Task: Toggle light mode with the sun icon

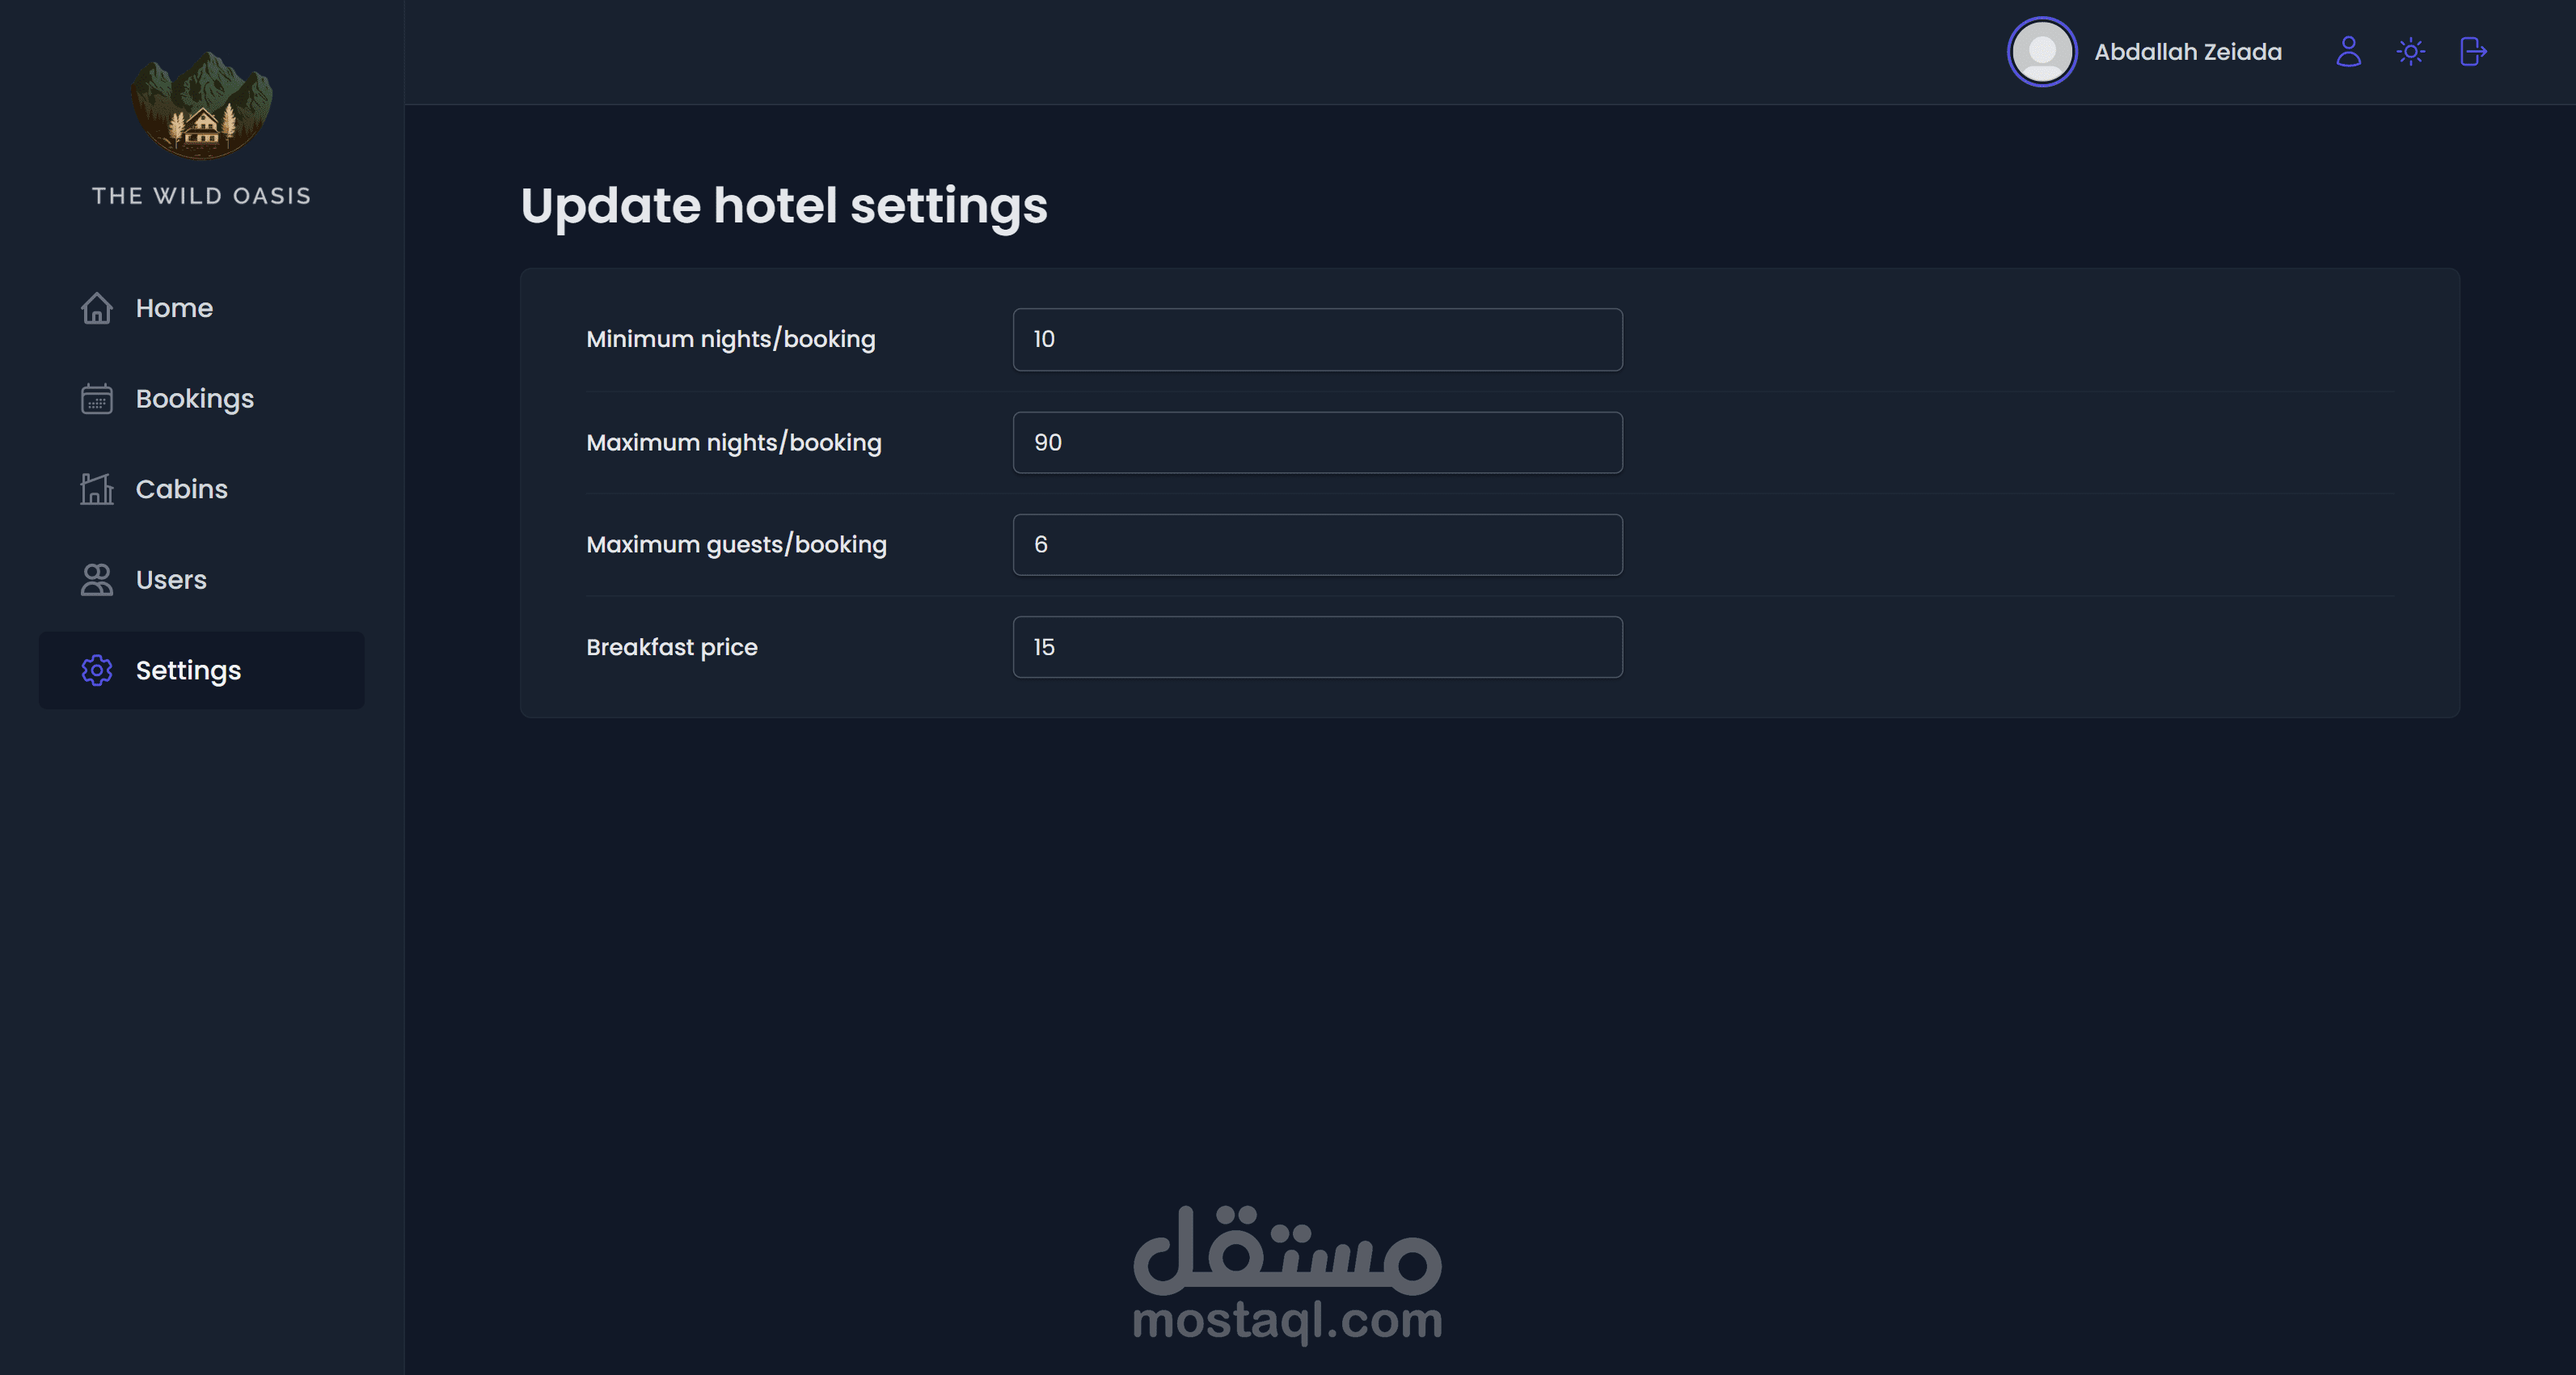Action: [2410, 51]
